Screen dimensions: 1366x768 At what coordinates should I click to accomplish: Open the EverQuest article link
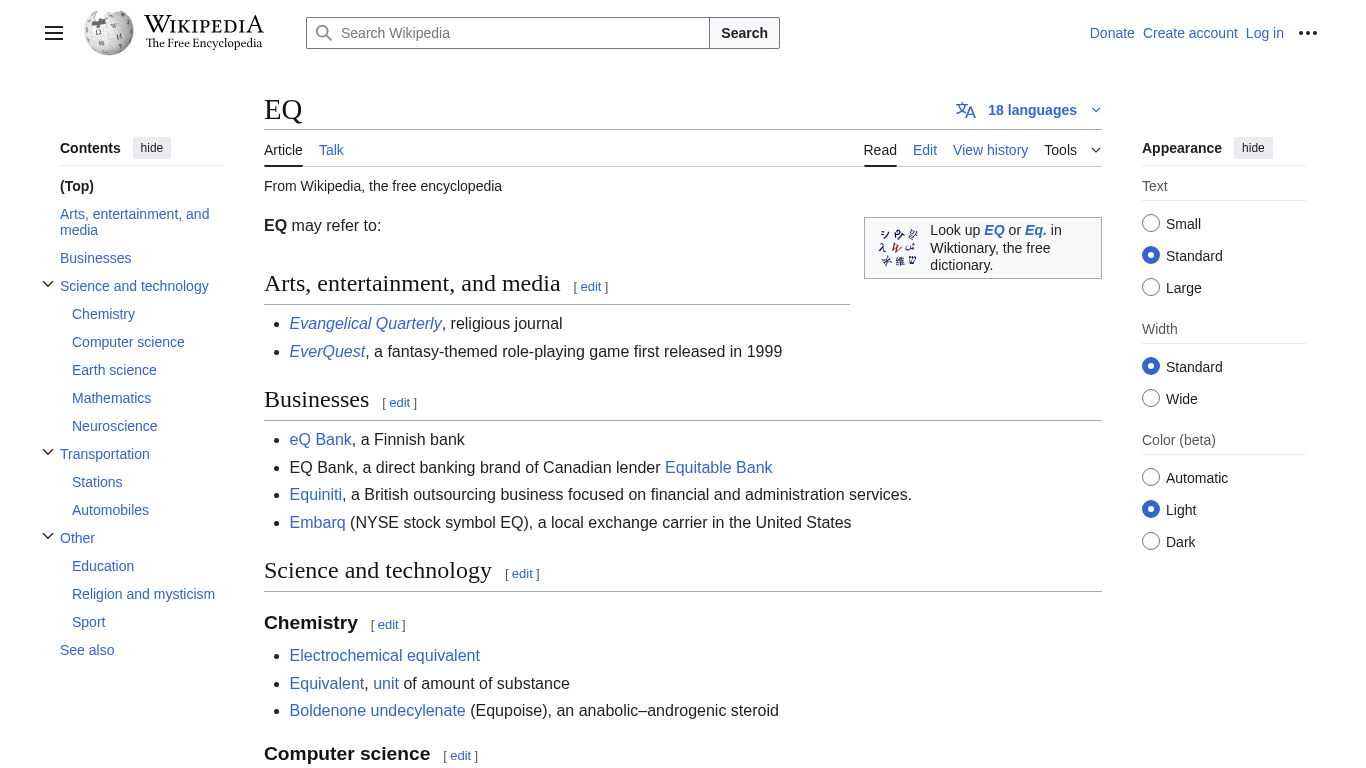pos(327,352)
